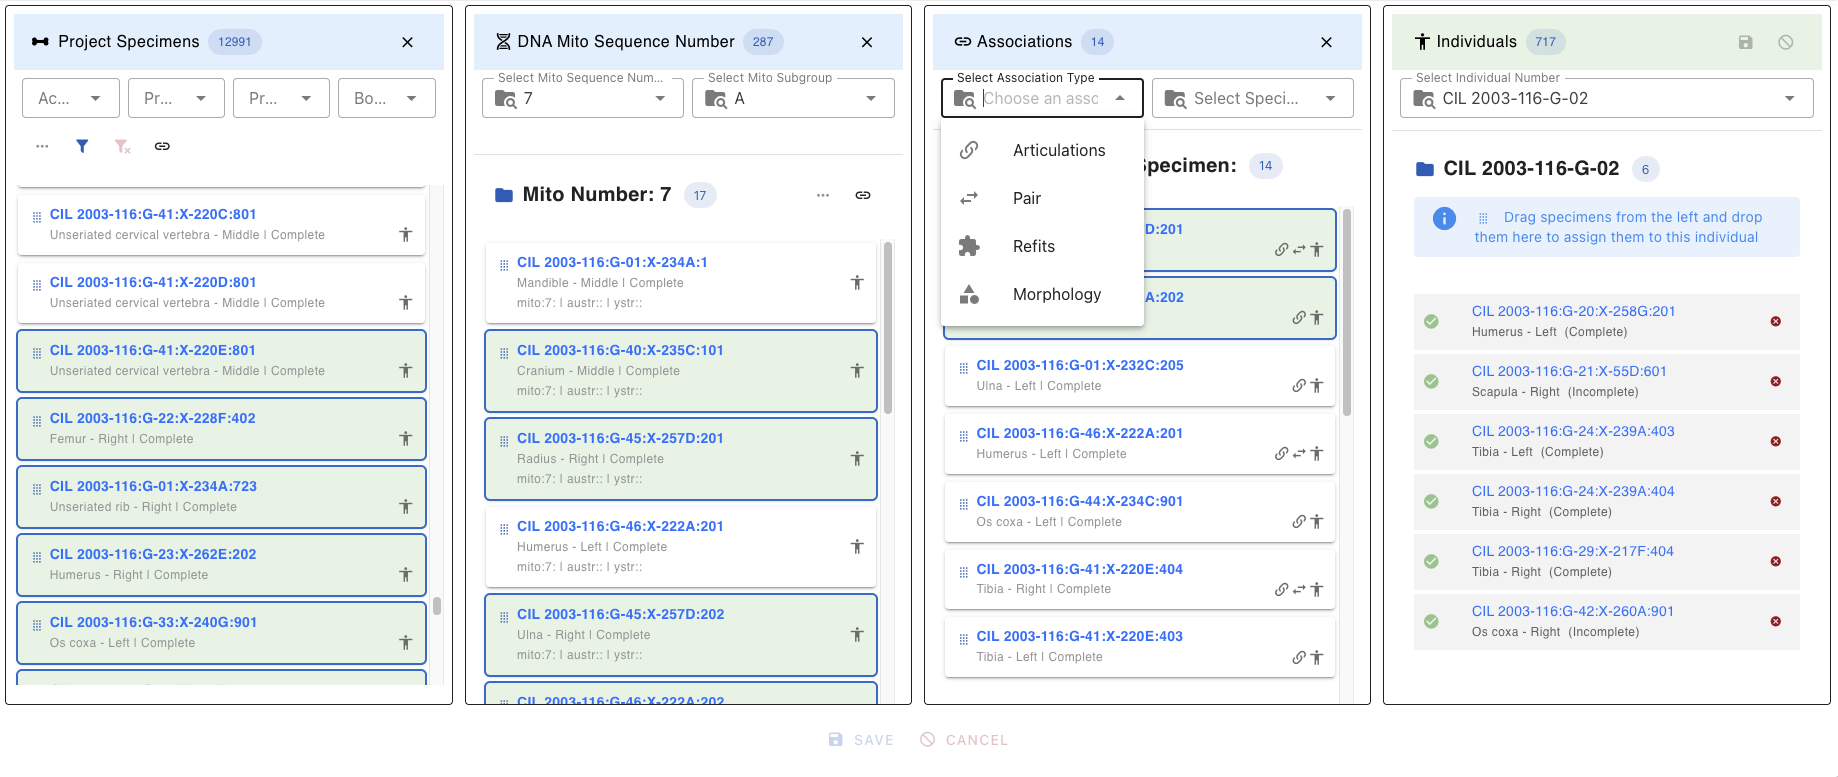Remove X-260A:901 Os coxa from individual

point(1776,621)
